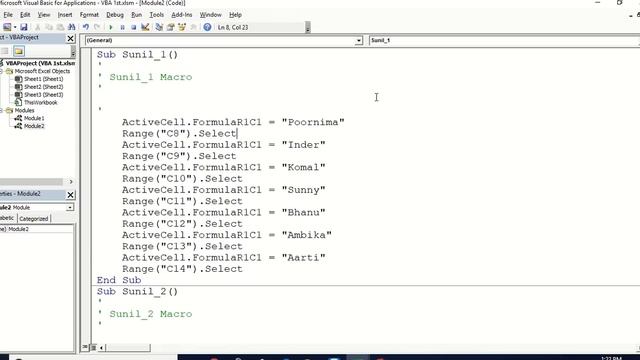Open the Debug menu
The image size is (640, 360).
point(115,15)
